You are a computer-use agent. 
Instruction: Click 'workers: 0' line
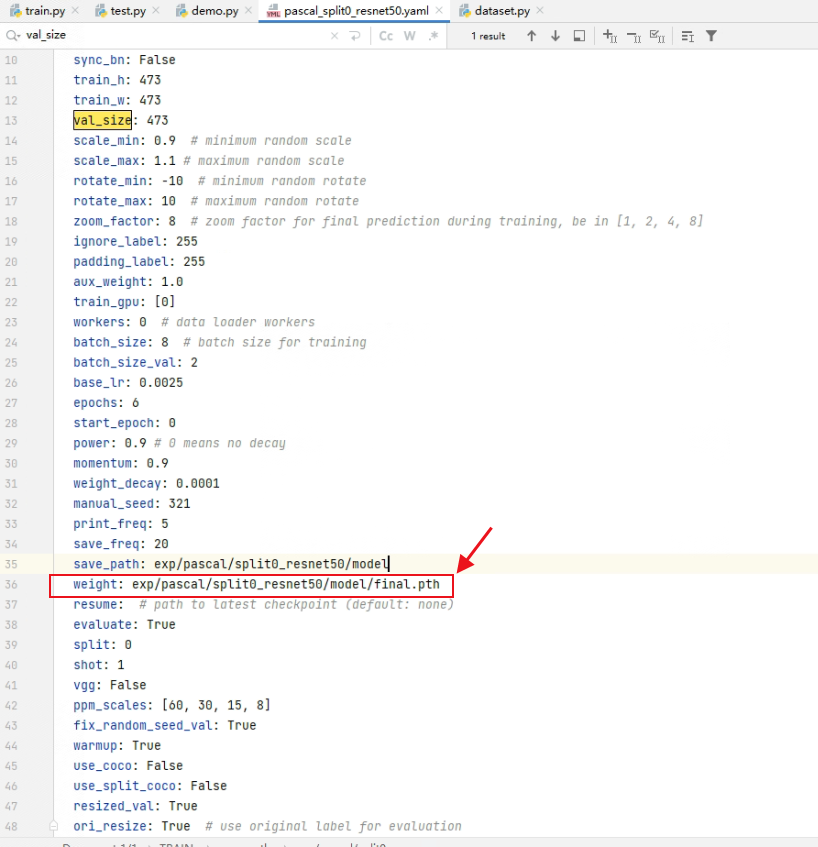pos(110,322)
